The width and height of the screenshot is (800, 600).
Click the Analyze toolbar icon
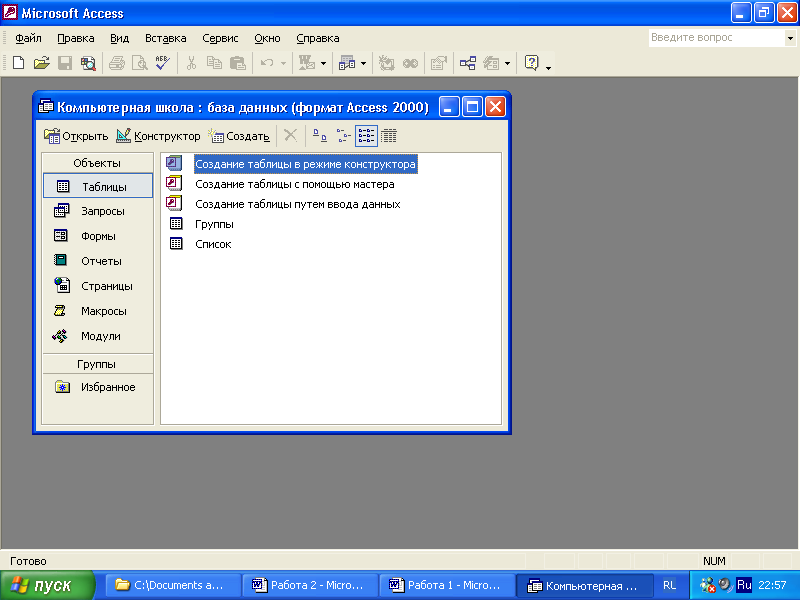[x=347, y=63]
